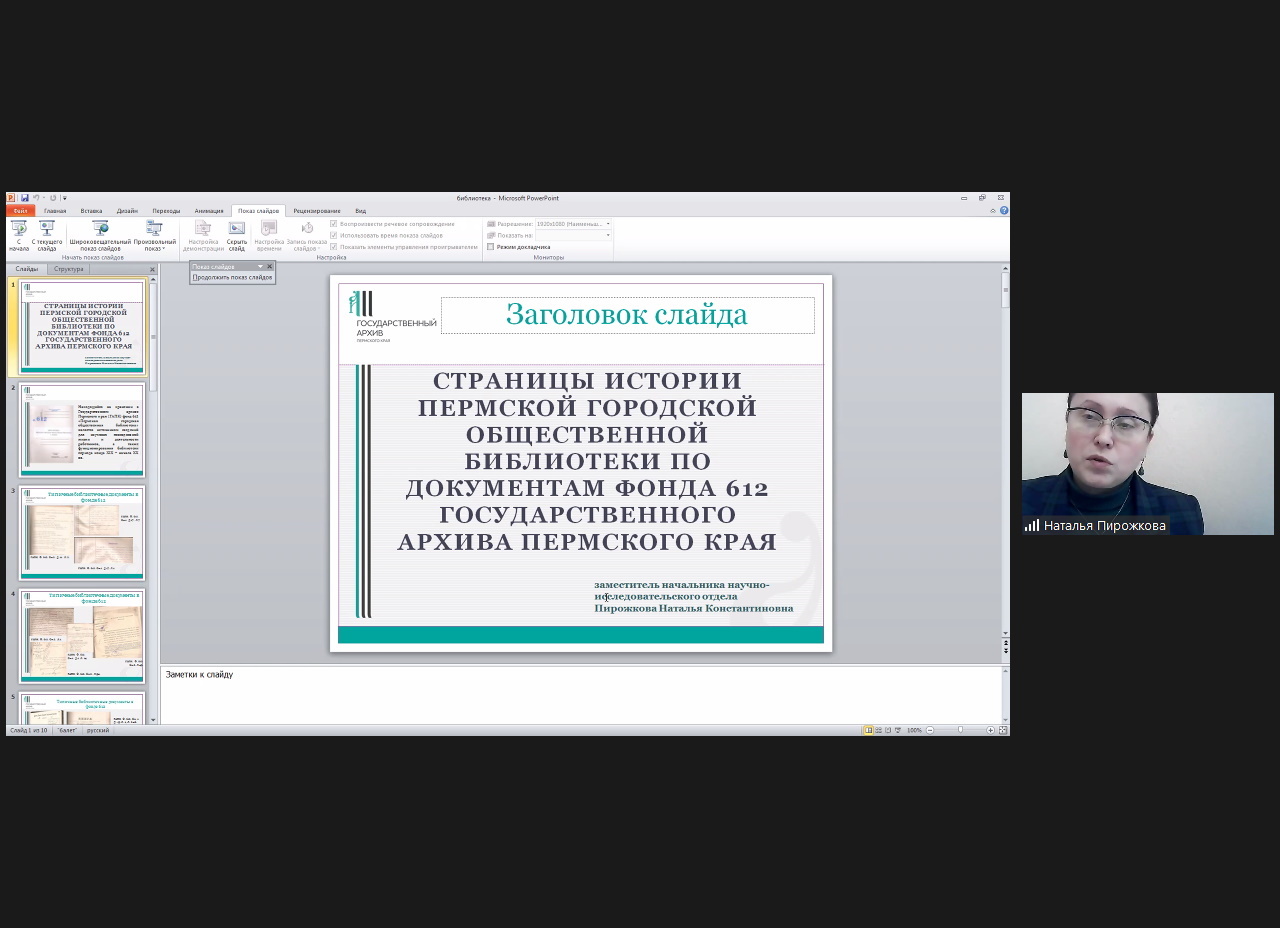Screen dimensions: 1280x928
Task: Click Продолжить показ слайдов button
Action: click(232, 277)
